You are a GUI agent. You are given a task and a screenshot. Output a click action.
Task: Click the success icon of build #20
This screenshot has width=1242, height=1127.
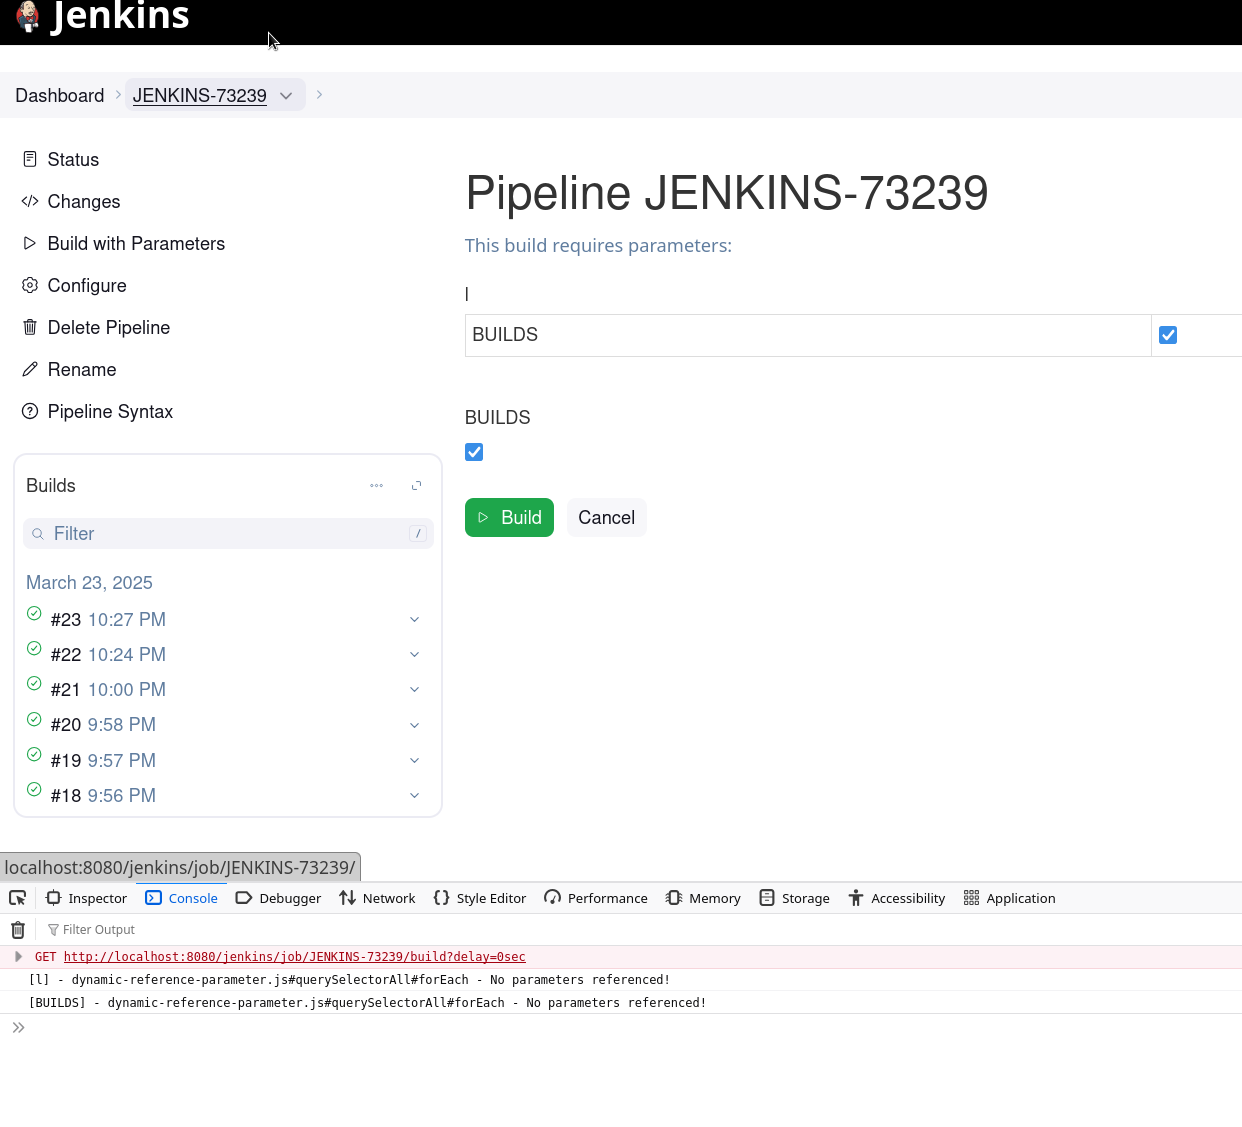[x=34, y=719]
